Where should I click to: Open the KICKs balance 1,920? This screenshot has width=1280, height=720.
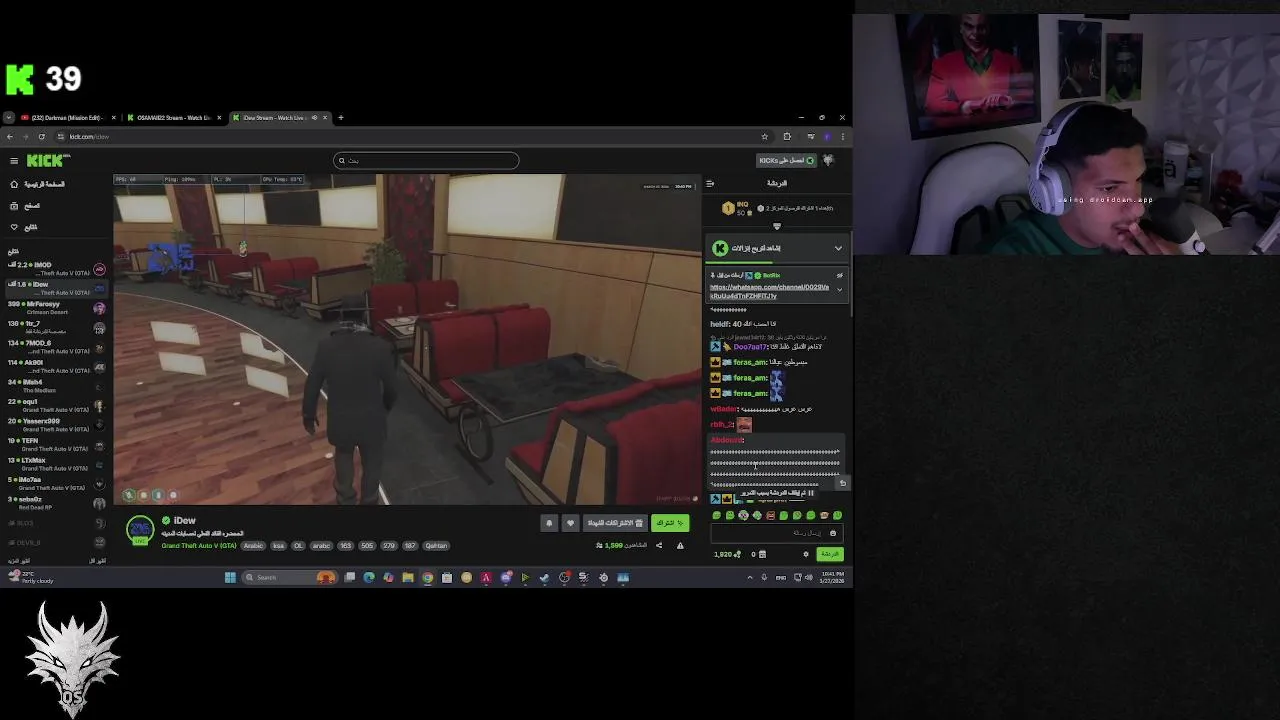click(x=727, y=554)
